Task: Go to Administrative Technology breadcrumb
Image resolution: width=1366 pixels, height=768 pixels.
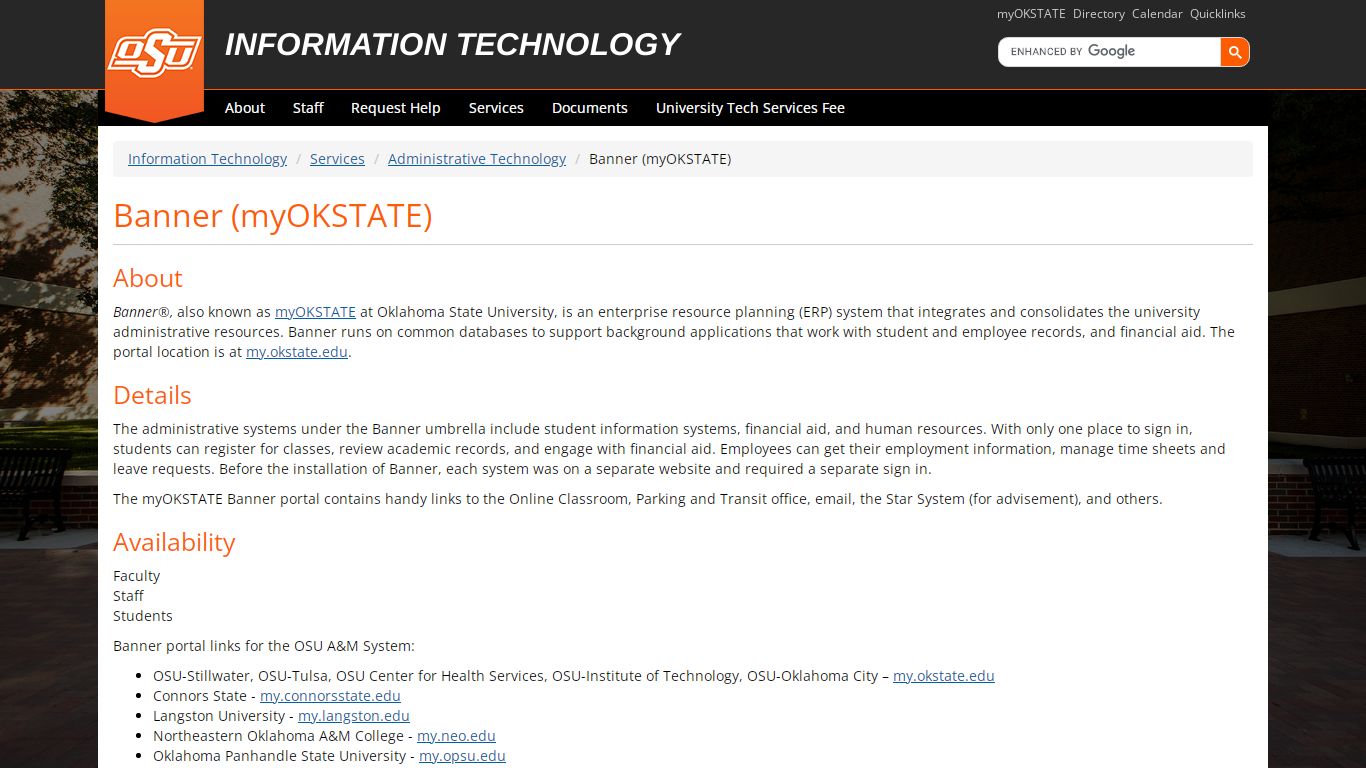Action: coord(477,159)
